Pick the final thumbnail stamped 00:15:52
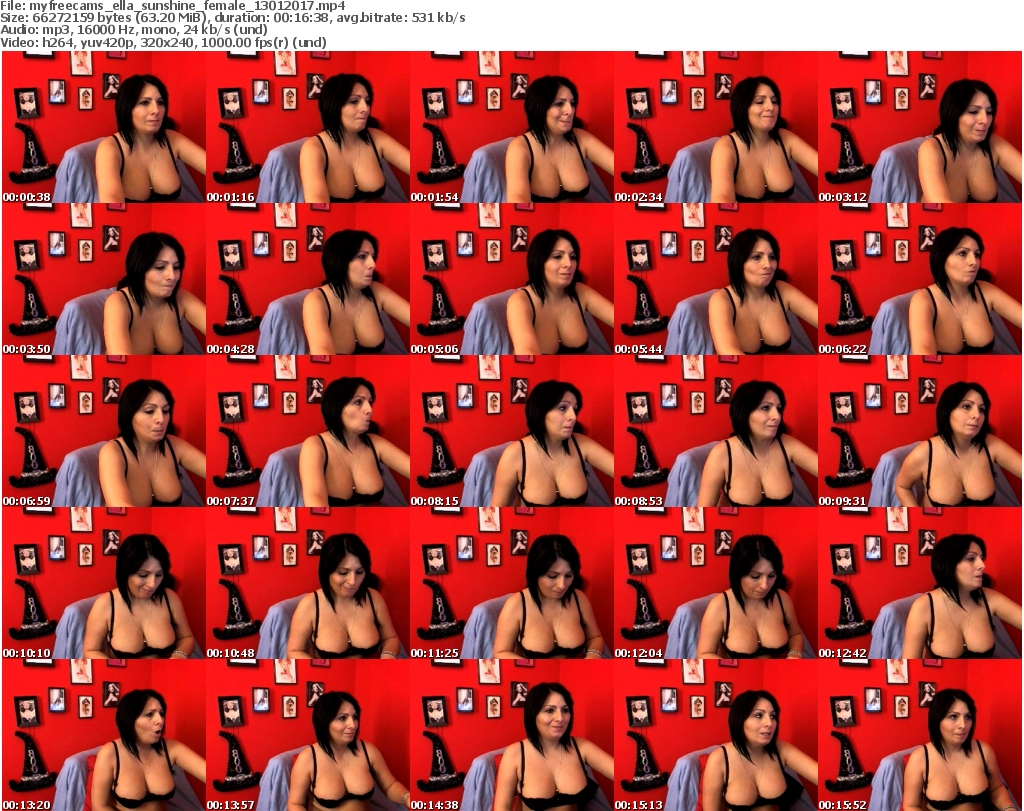Screen dimensions: 1024x811 click(x=920, y=735)
